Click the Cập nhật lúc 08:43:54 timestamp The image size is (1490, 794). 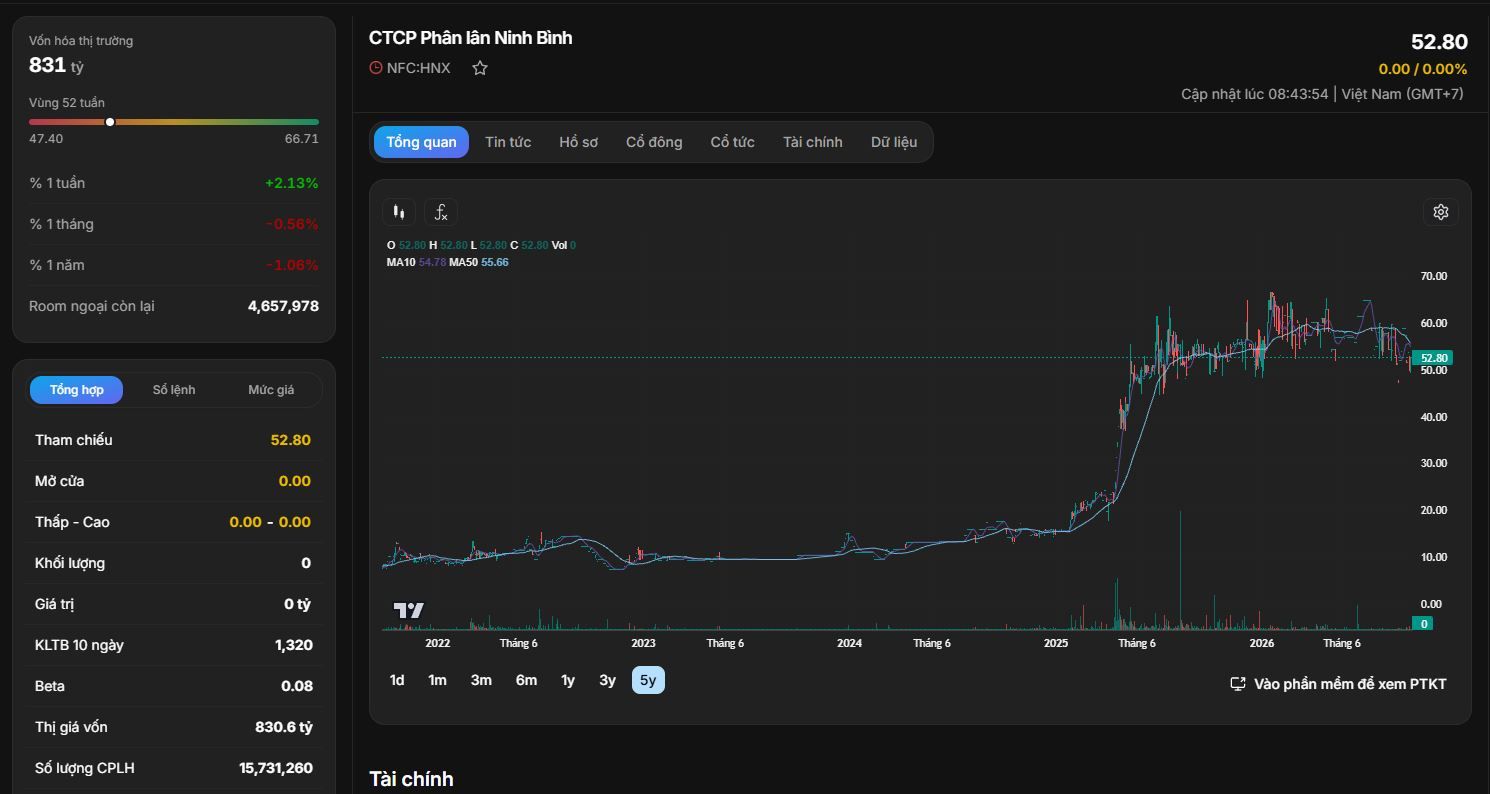pyautogui.click(x=1255, y=94)
